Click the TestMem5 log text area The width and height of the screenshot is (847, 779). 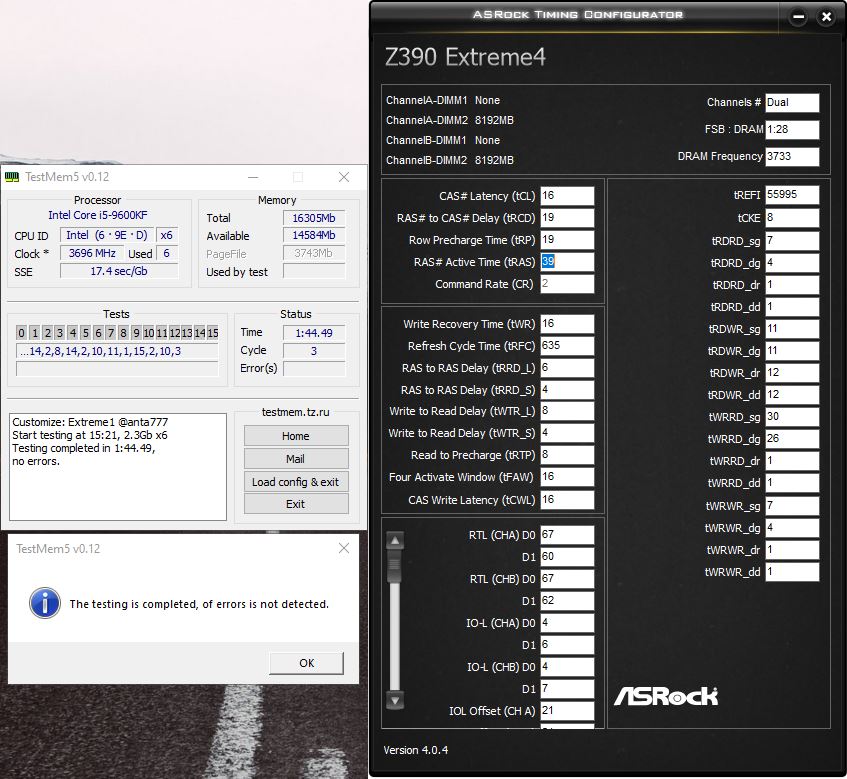coord(118,467)
